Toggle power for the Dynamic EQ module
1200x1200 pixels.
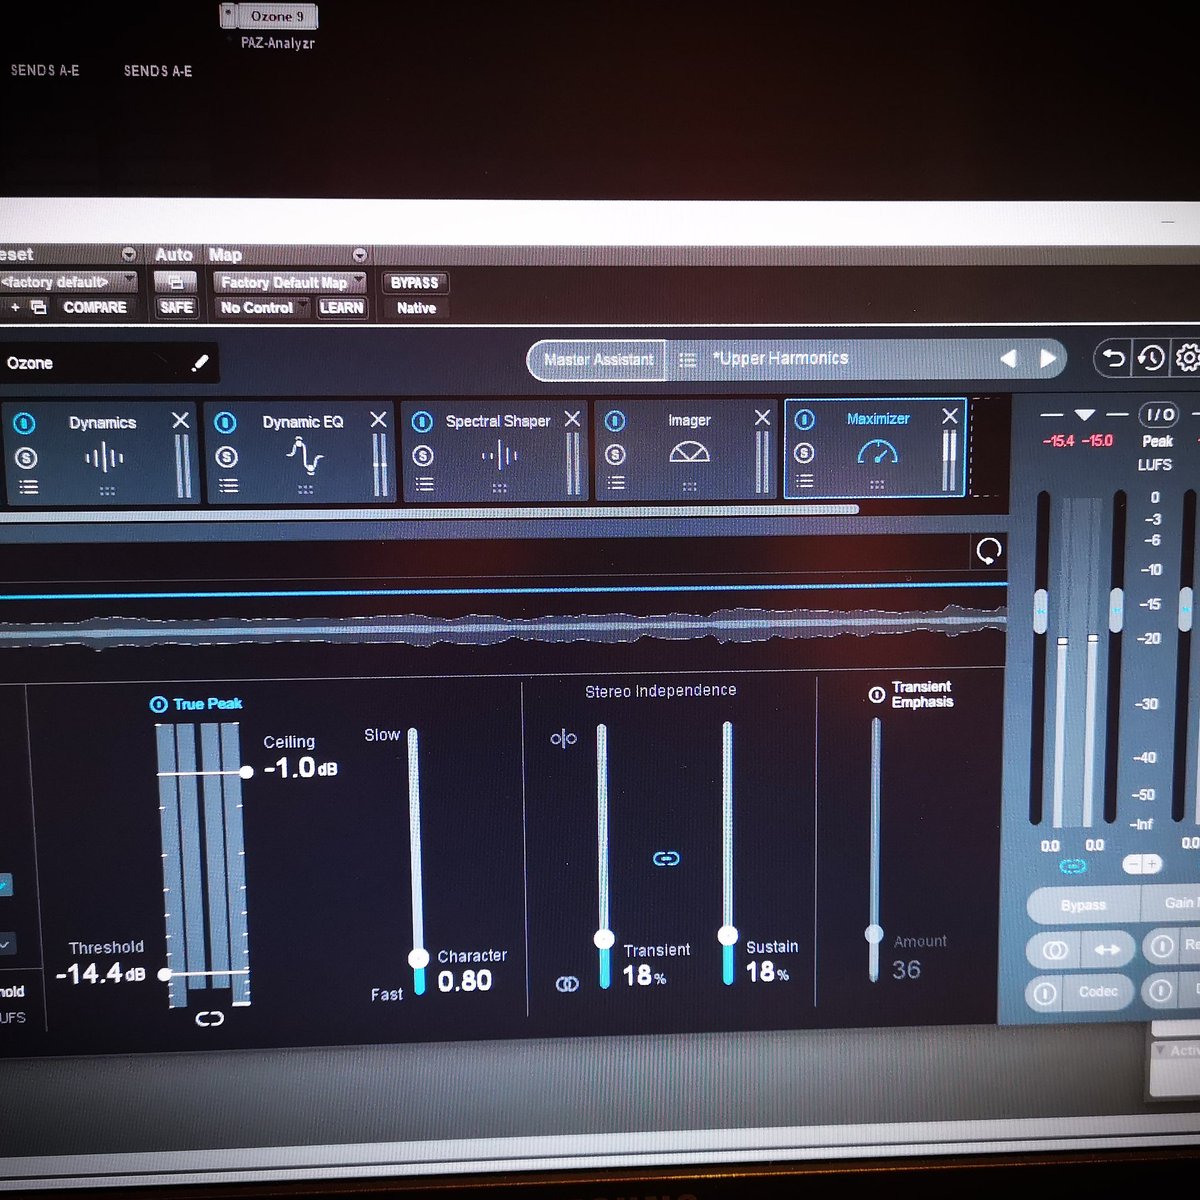[226, 422]
